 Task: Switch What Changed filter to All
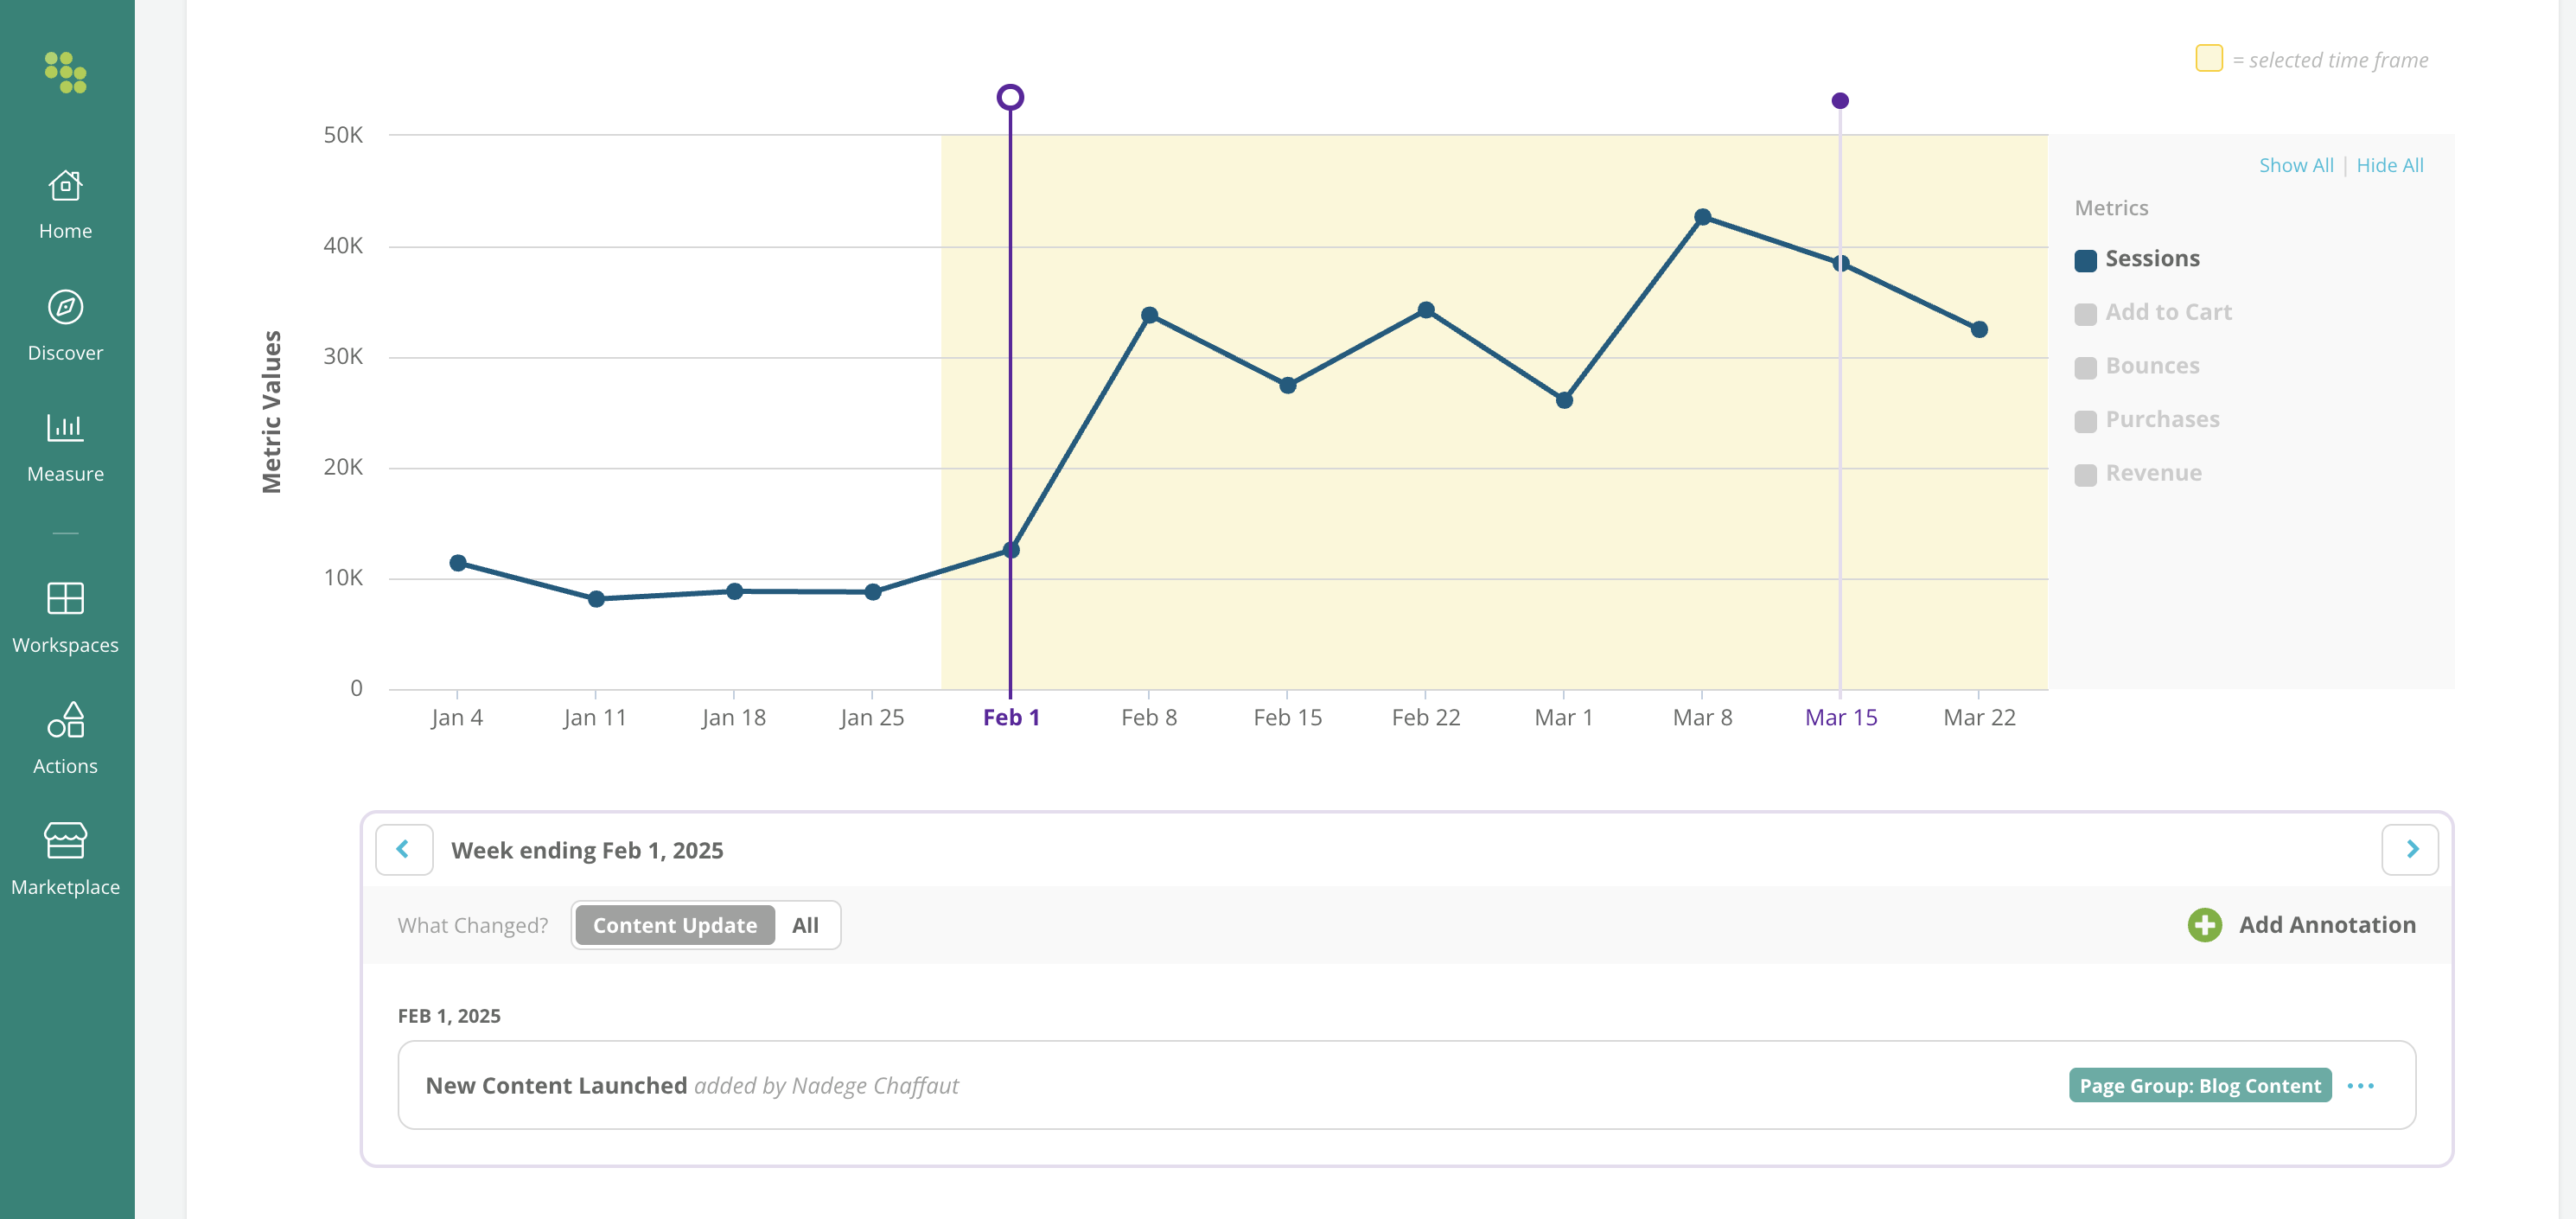click(x=805, y=926)
